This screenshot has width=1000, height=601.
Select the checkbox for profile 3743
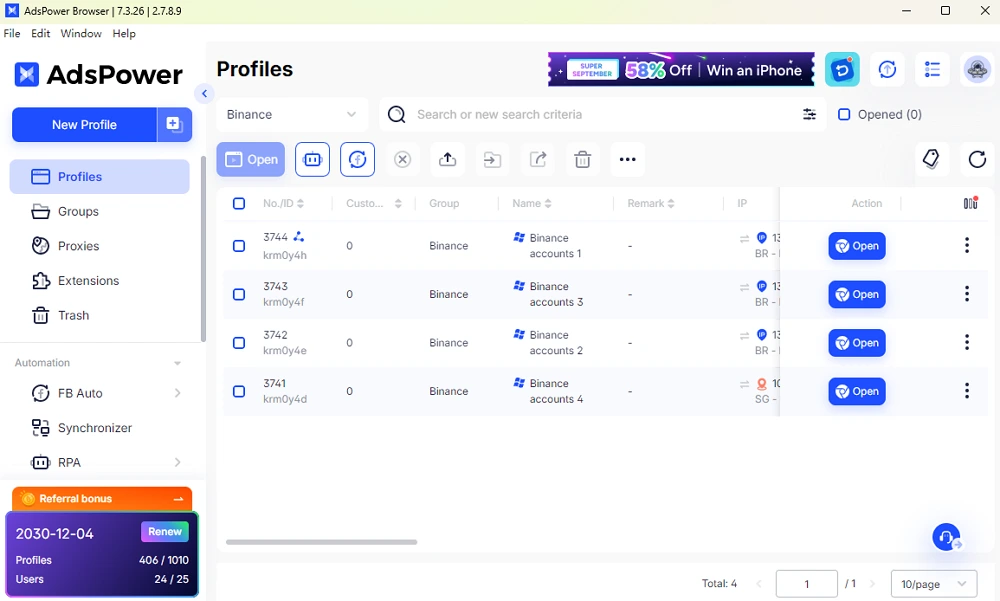pyautogui.click(x=239, y=294)
